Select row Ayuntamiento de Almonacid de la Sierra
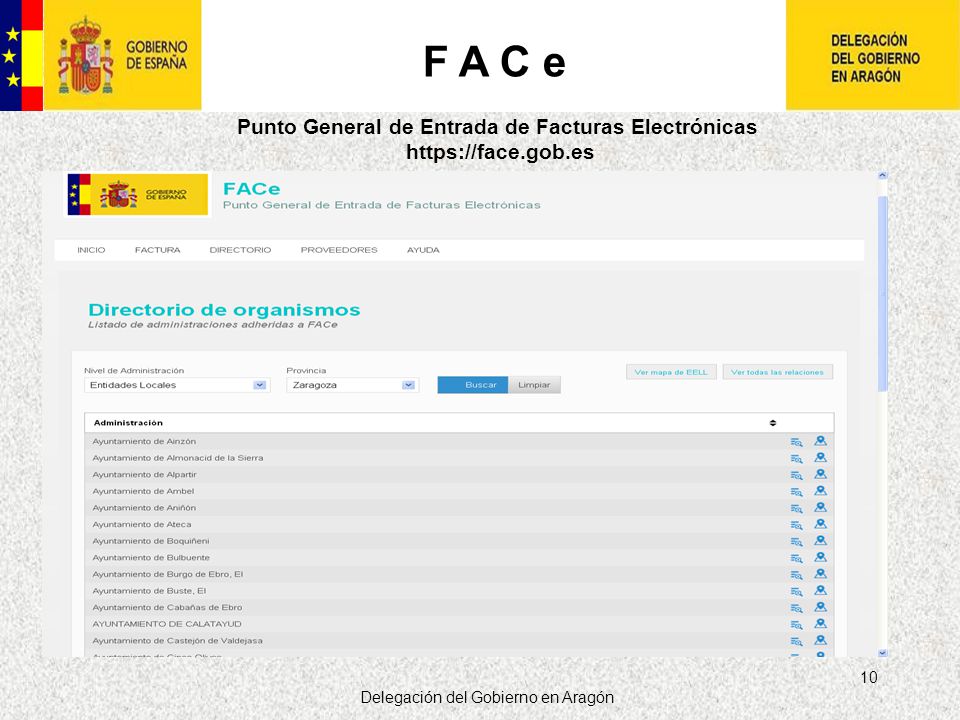The width and height of the screenshot is (960, 720). point(459,458)
